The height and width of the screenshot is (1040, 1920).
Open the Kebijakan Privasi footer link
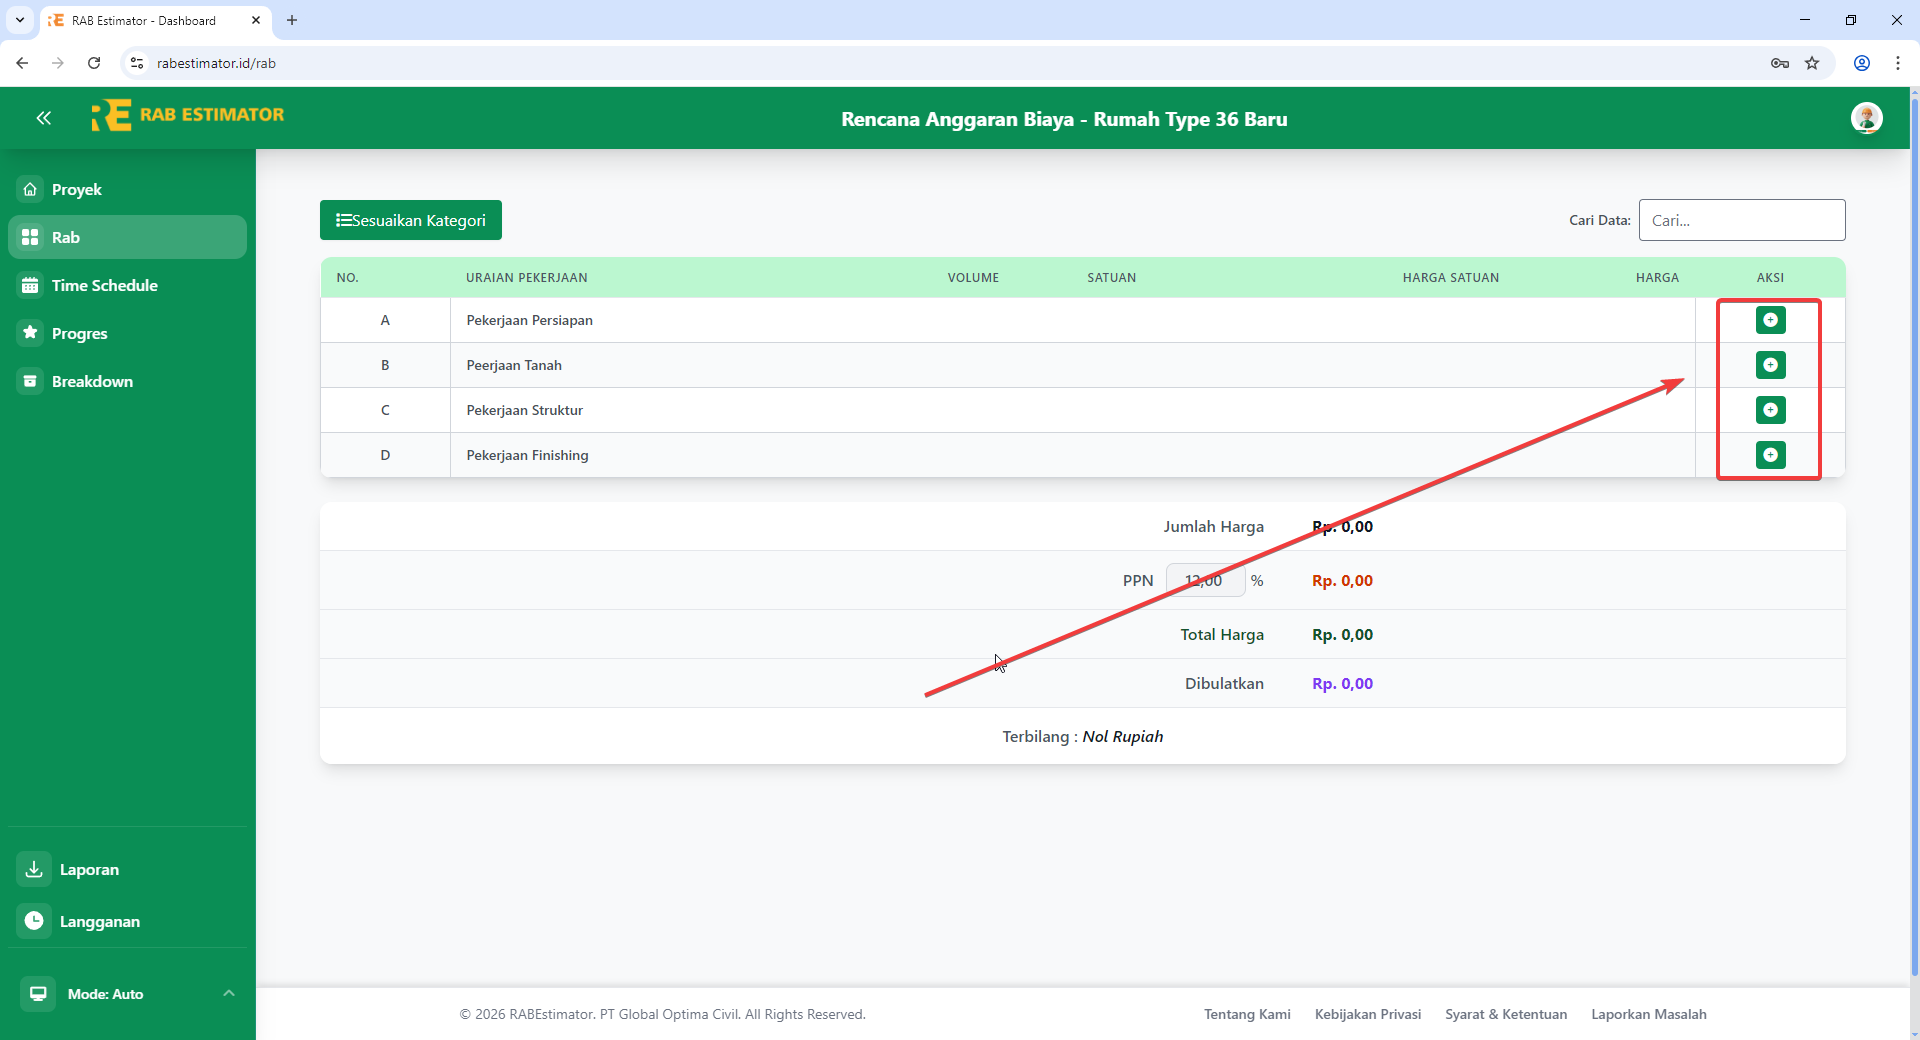click(1367, 1014)
